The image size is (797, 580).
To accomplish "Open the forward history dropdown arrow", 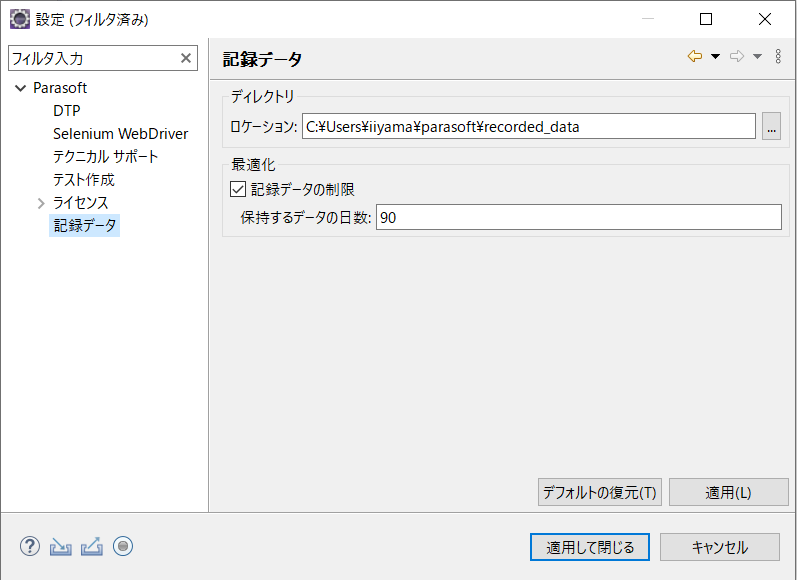I will point(757,56).
